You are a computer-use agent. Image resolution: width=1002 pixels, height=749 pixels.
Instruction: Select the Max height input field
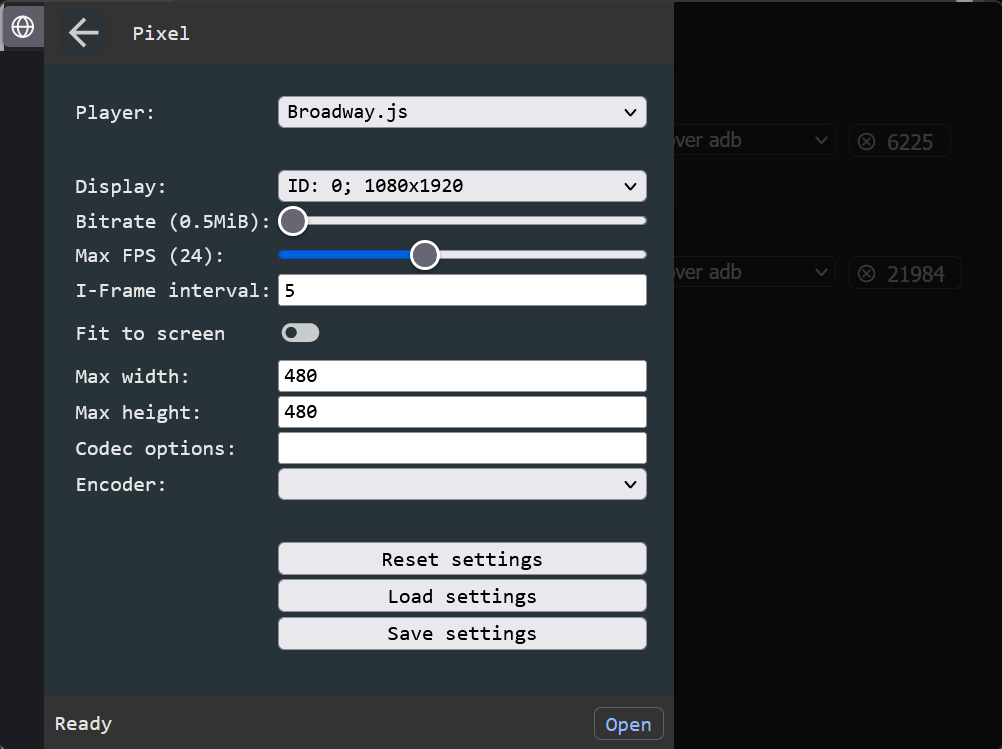[x=461, y=412]
